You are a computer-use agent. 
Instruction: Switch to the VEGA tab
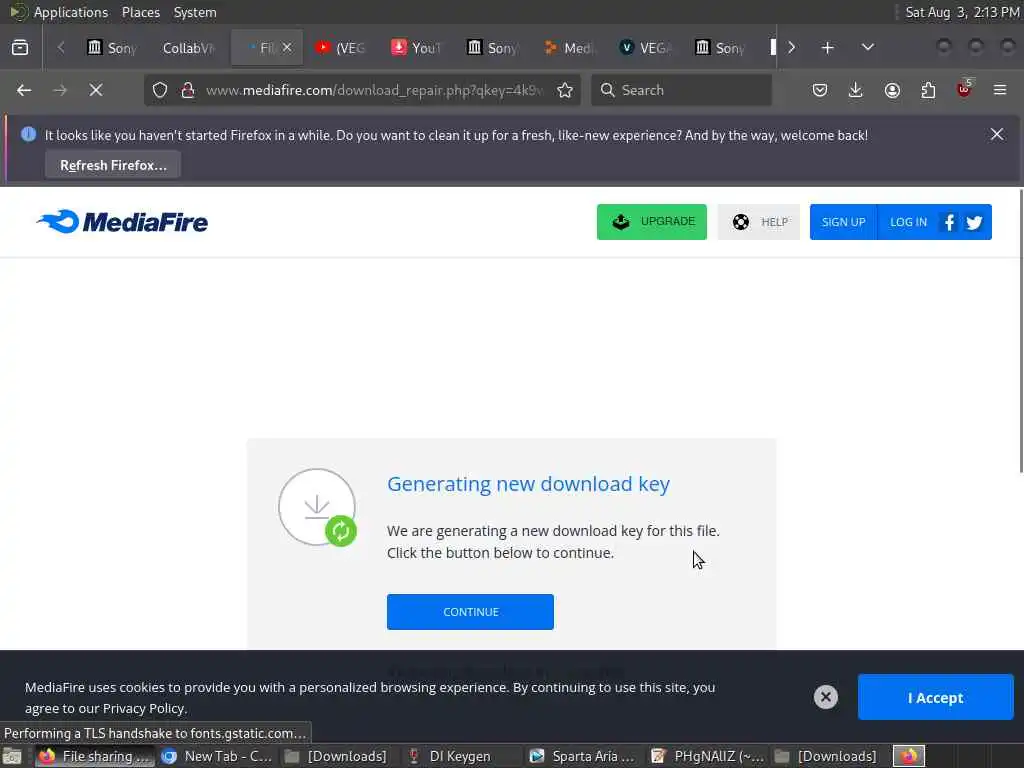[x=645, y=48]
